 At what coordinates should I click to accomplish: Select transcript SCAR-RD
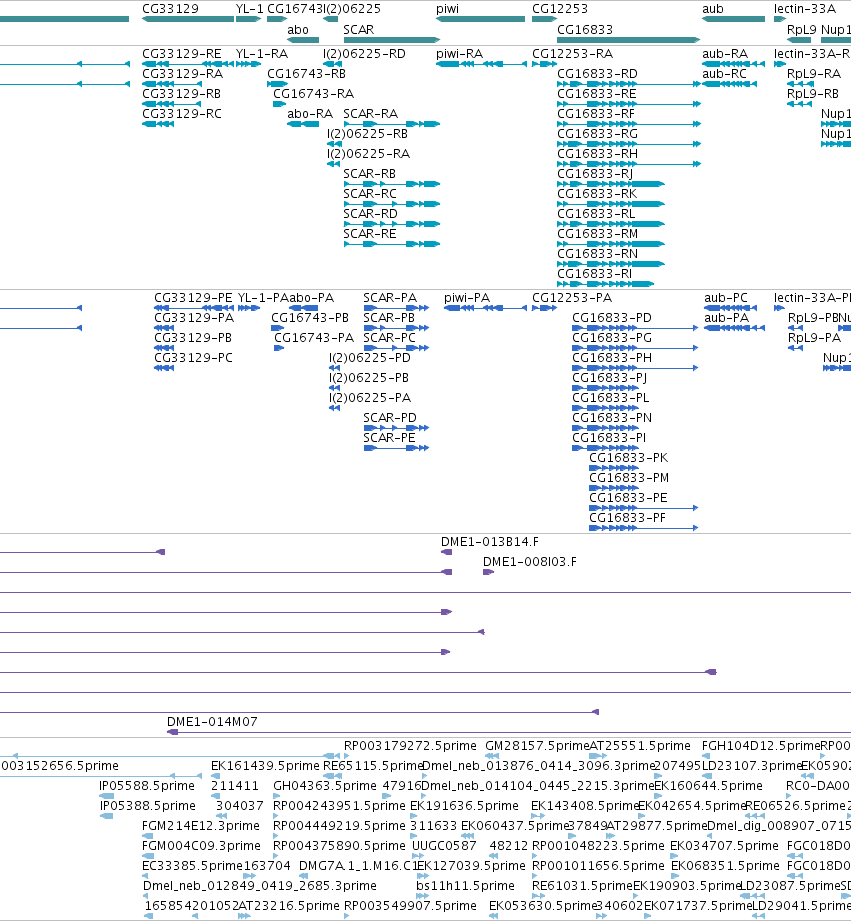tap(392, 224)
